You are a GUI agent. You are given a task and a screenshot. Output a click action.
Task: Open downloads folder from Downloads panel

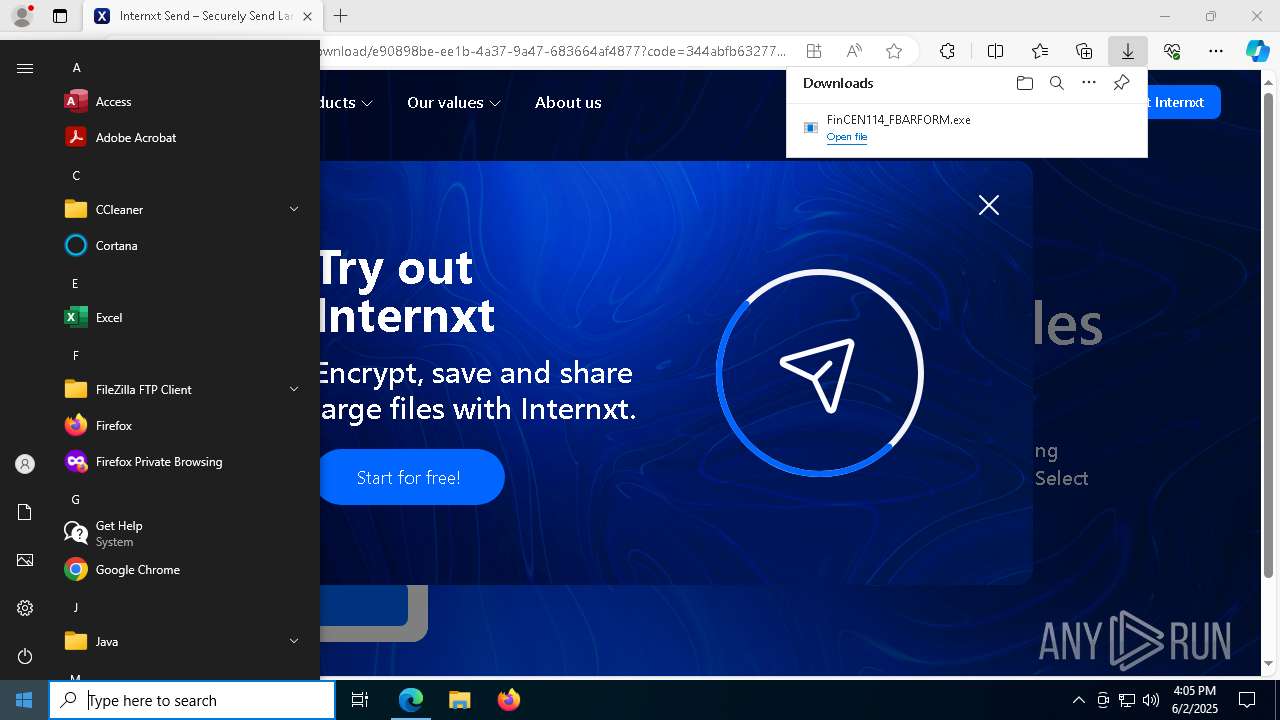(1024, 83)
